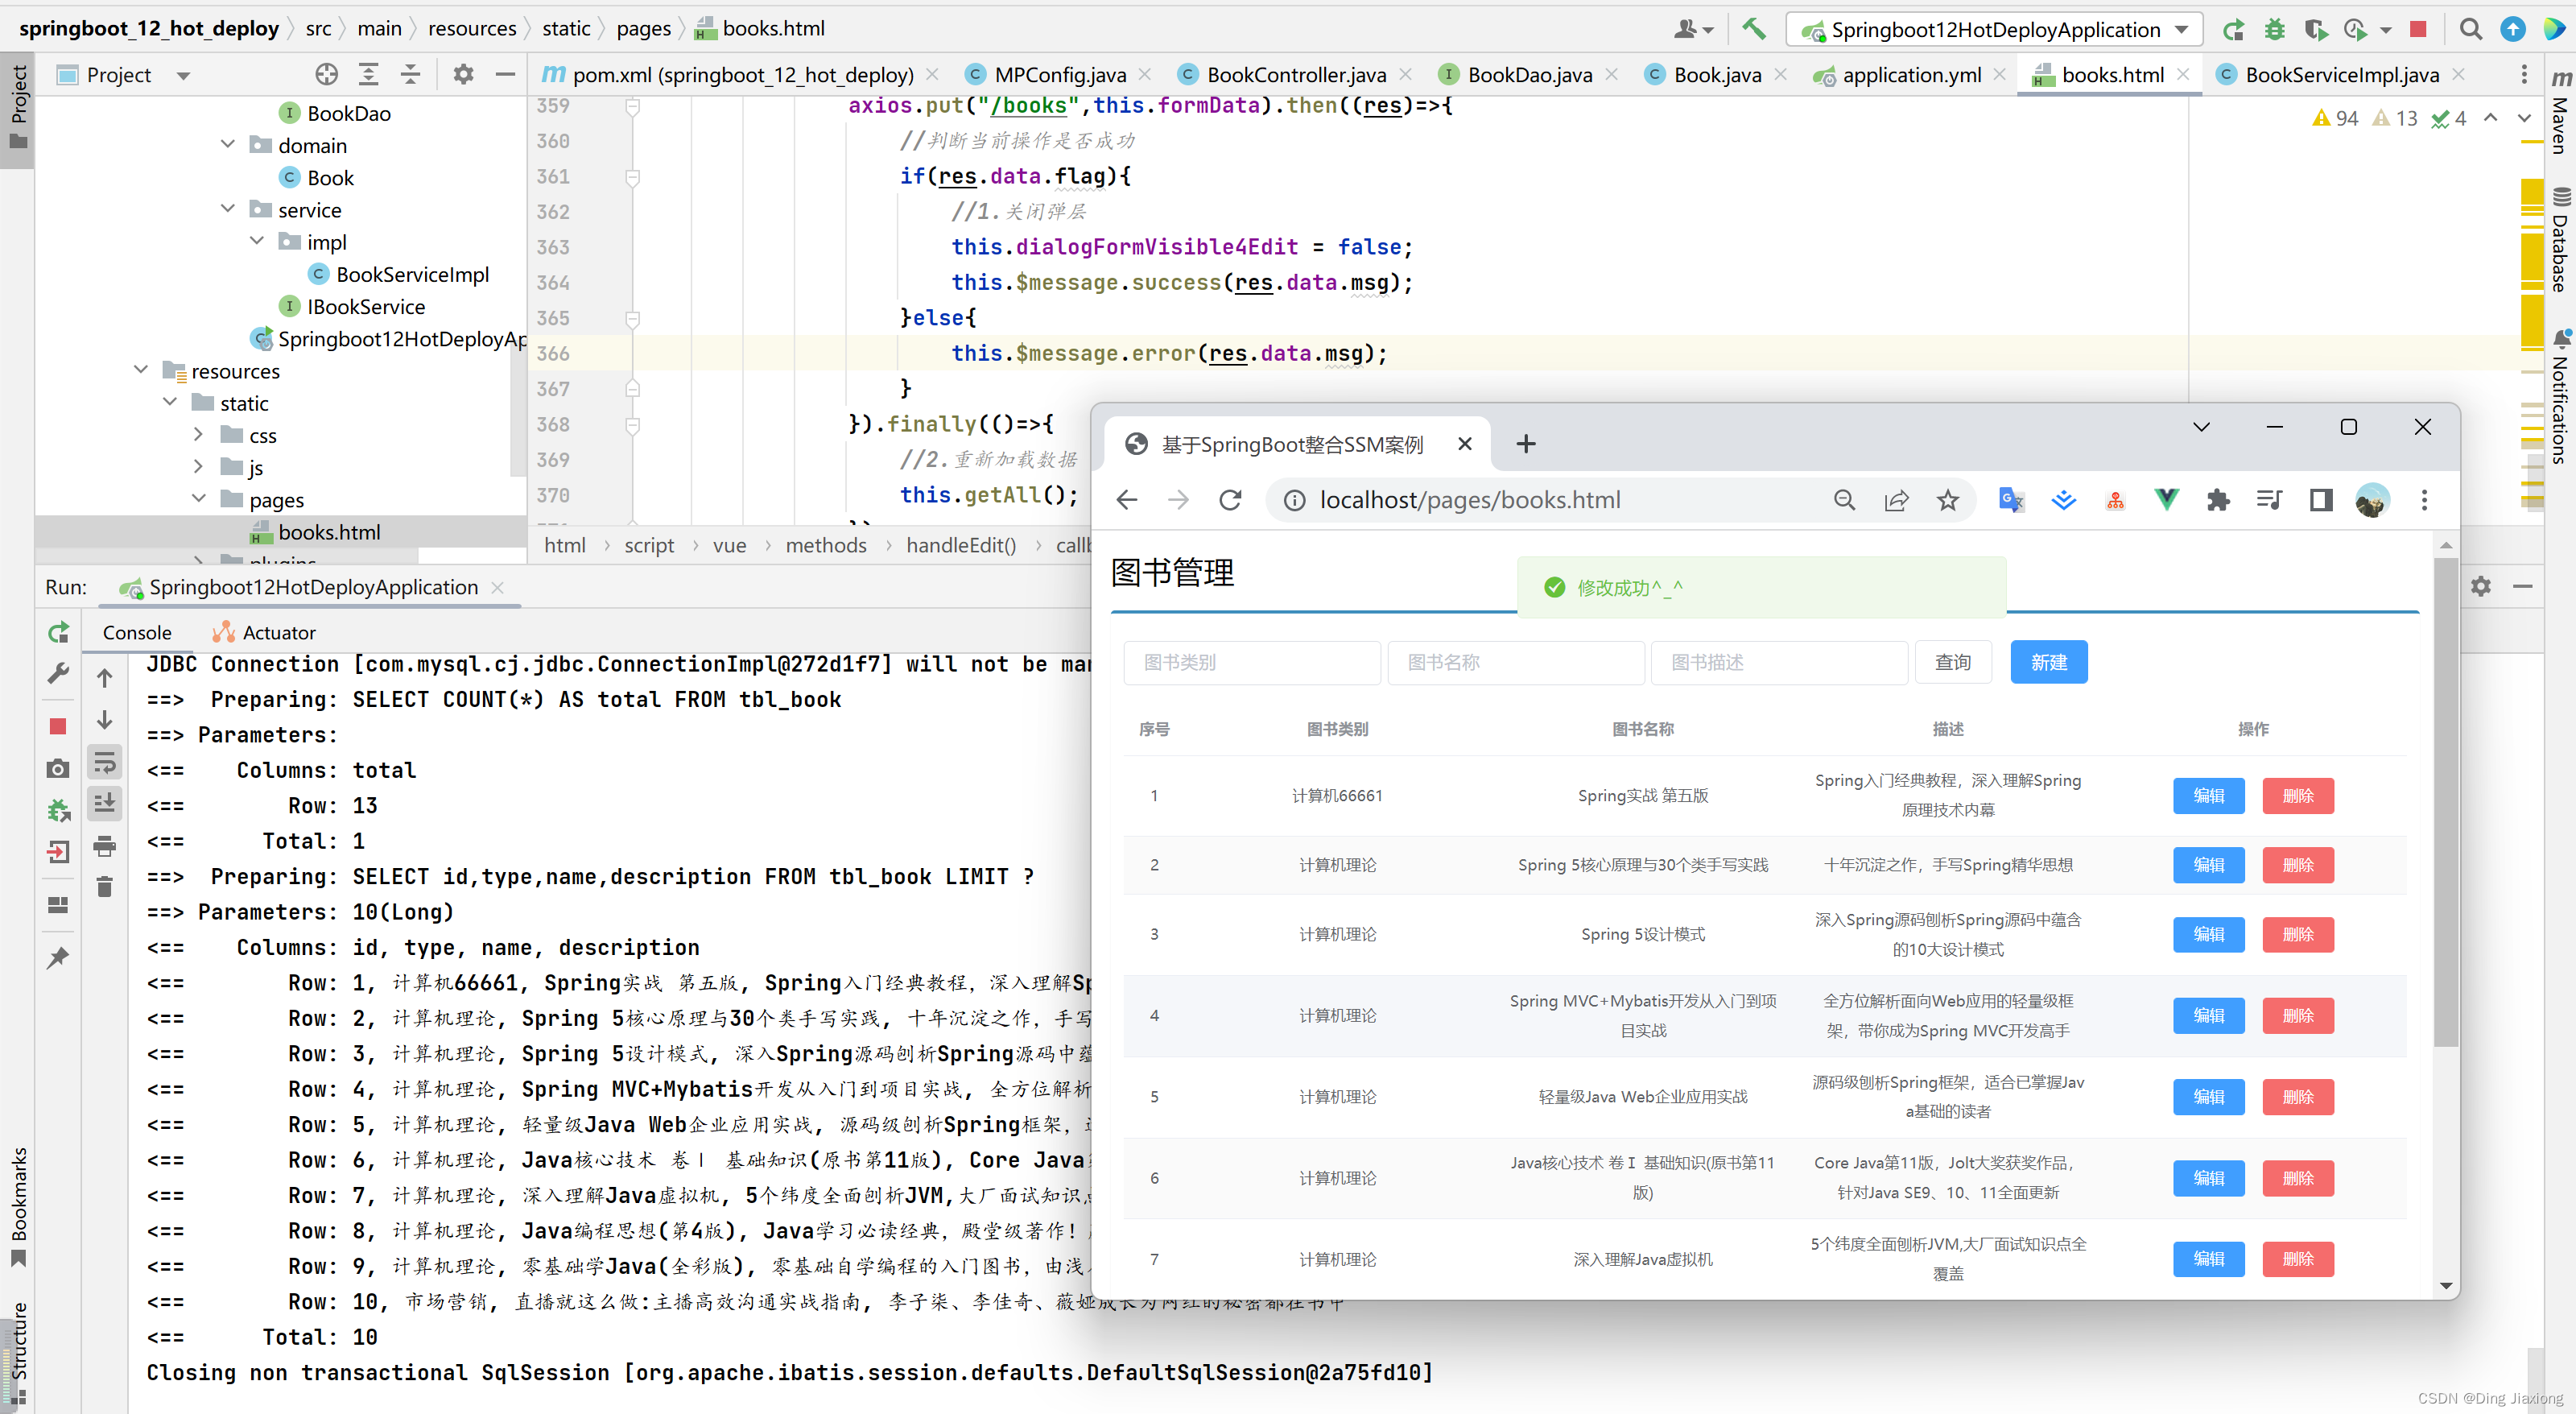
Task: Open BookServiceImpl.java editor tab
Action: (2341, 74)
